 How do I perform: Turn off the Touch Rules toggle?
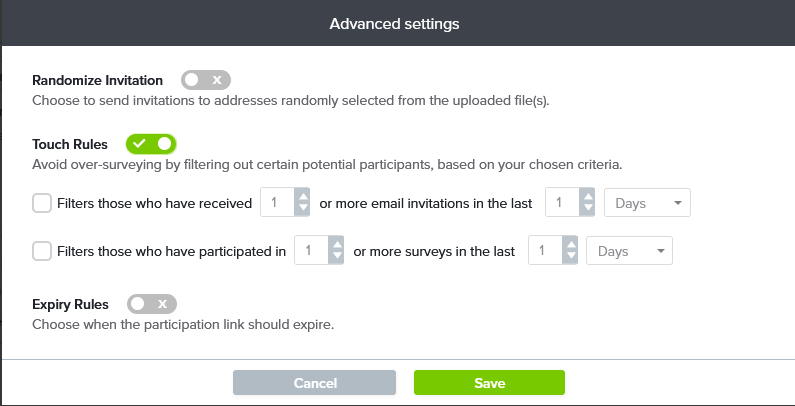[151, 144]
